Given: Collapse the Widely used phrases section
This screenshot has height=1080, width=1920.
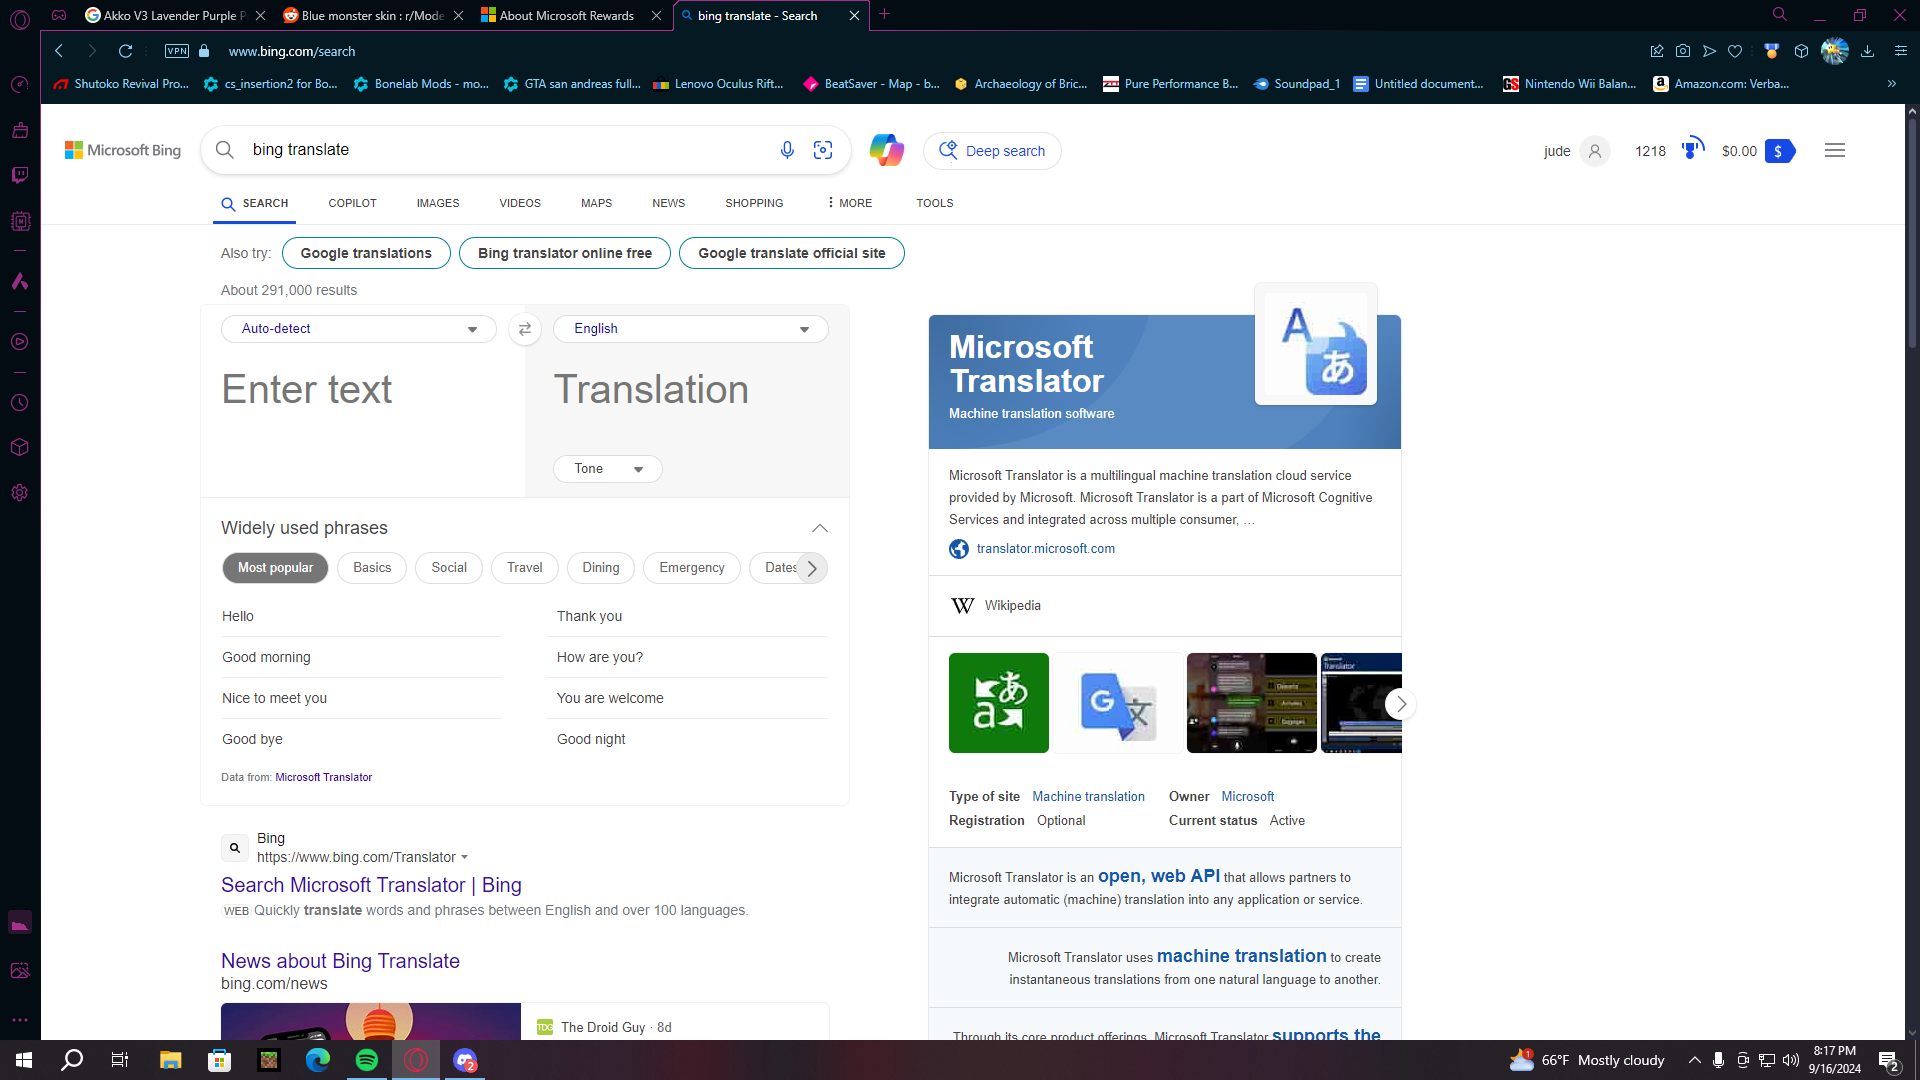Looking at the screenshot, I should tap(820, 528).
